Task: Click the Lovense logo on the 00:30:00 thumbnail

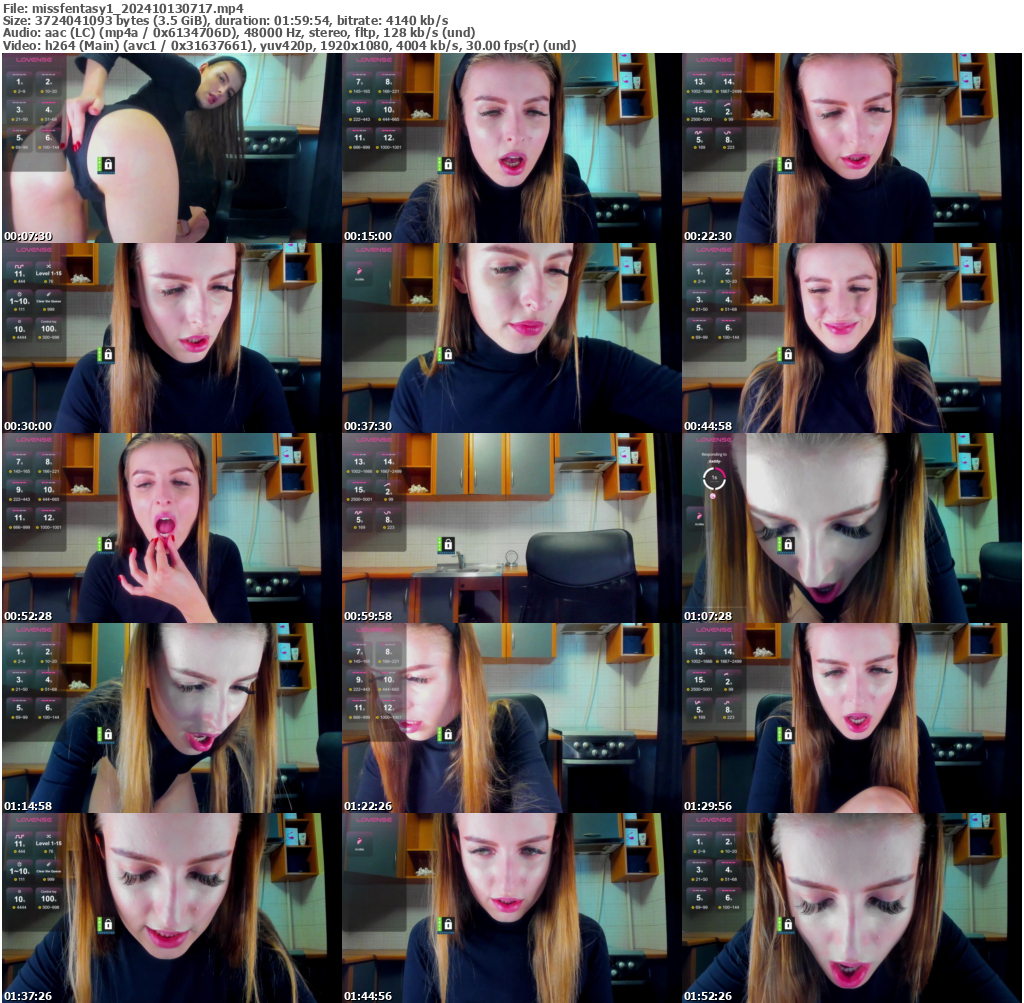Action: (33, 250)
